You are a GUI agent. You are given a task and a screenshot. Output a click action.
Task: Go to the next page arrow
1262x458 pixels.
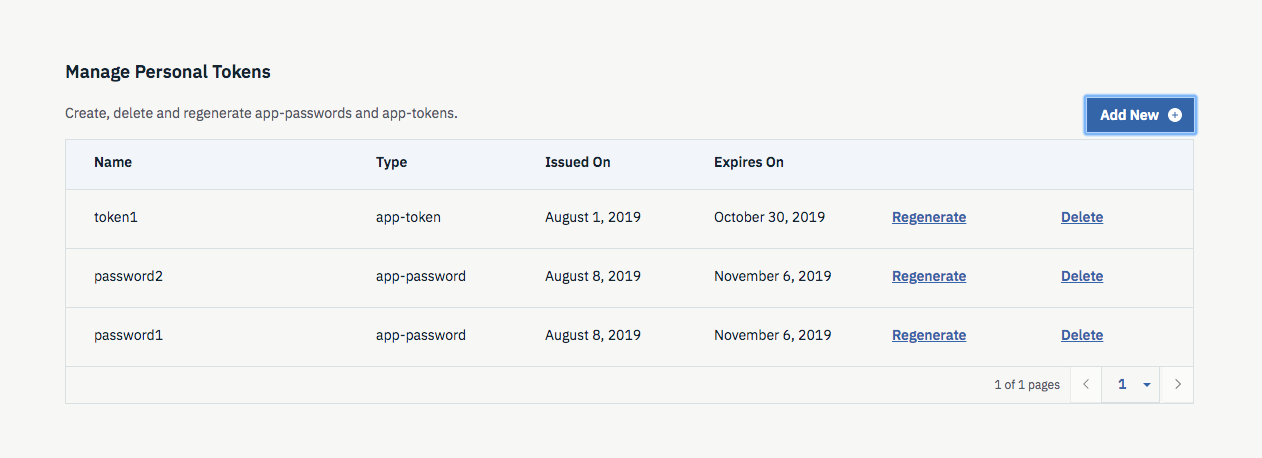pyautogui.click(x=1178, y=385)
